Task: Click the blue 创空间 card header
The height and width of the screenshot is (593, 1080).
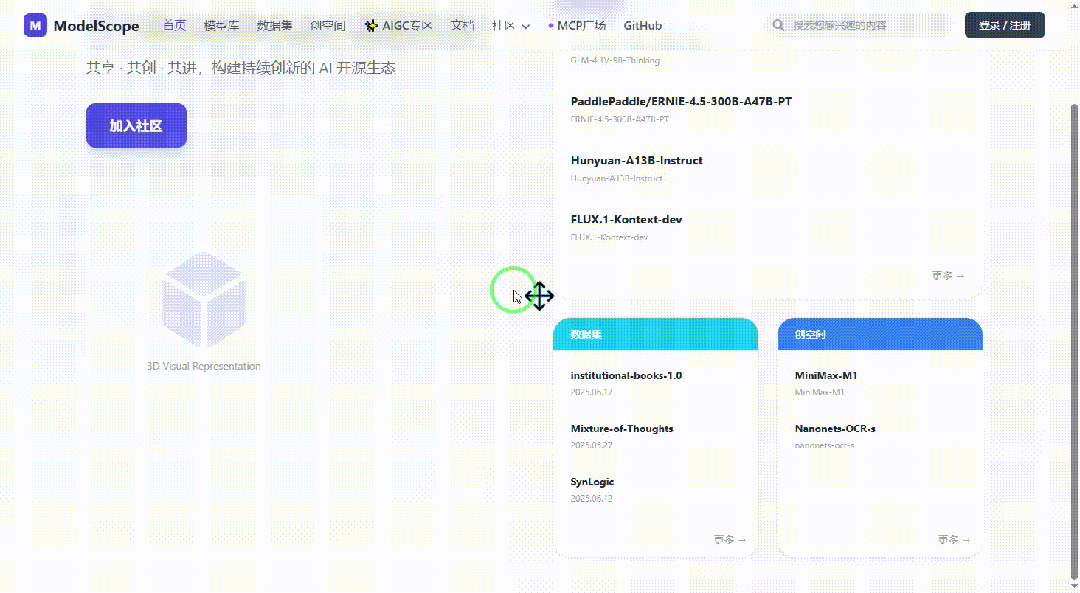Action: coord(880,334)
